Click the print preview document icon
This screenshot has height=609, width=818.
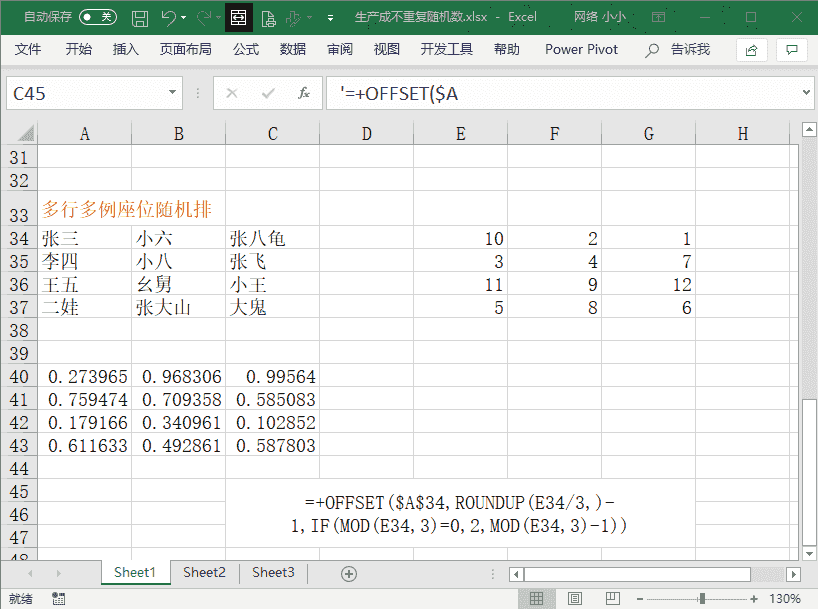[268, 18]
